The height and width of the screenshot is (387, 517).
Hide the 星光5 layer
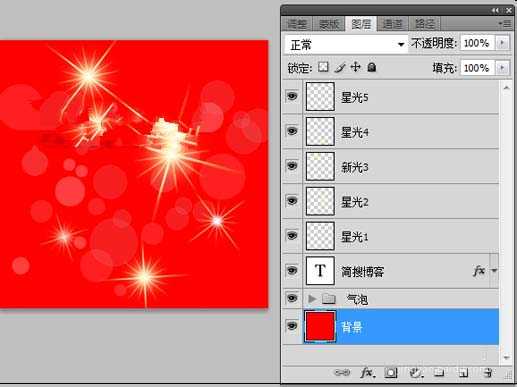292,96
